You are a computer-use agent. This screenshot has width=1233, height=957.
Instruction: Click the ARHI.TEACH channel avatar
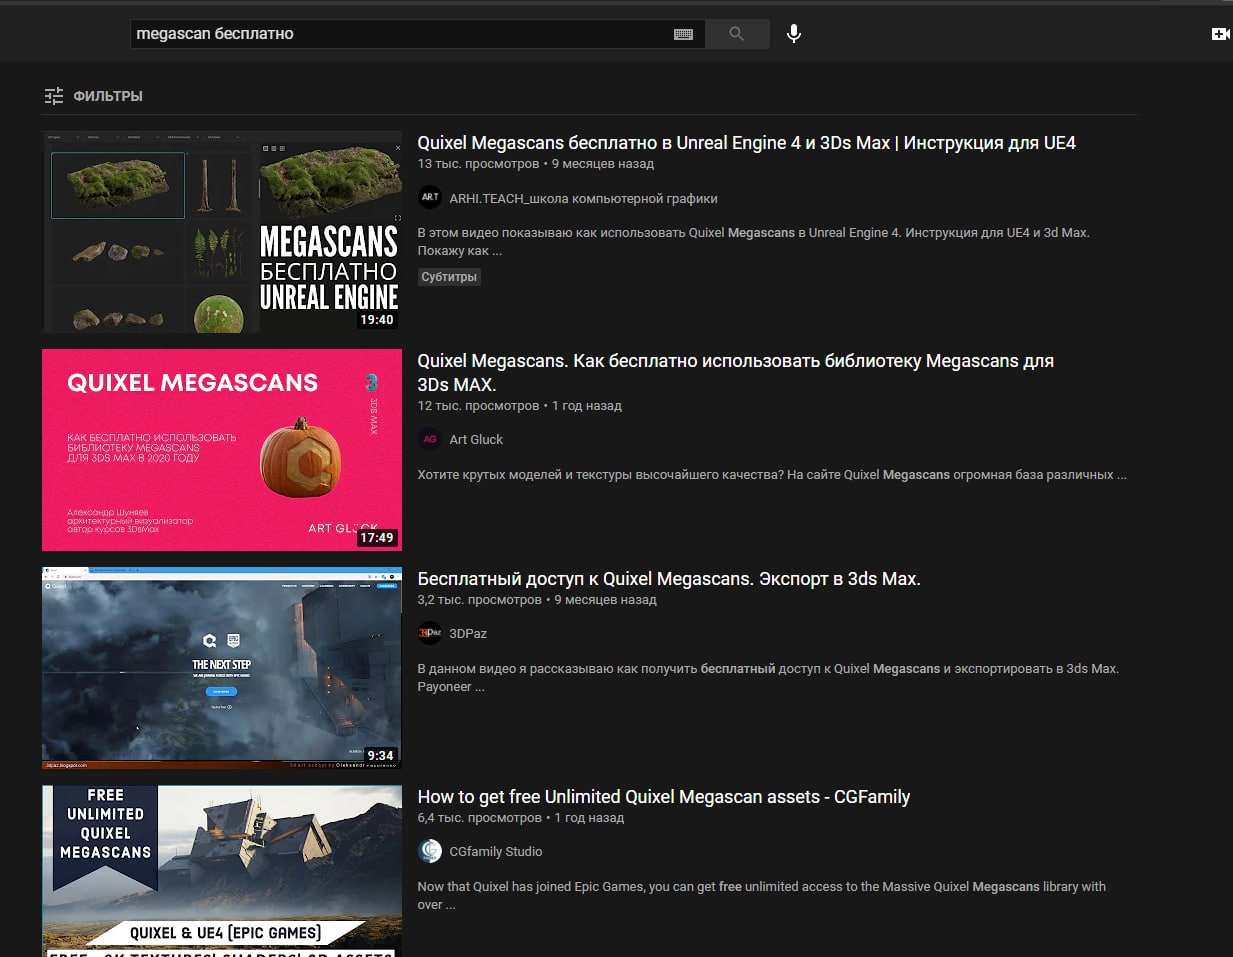[430, 198]
